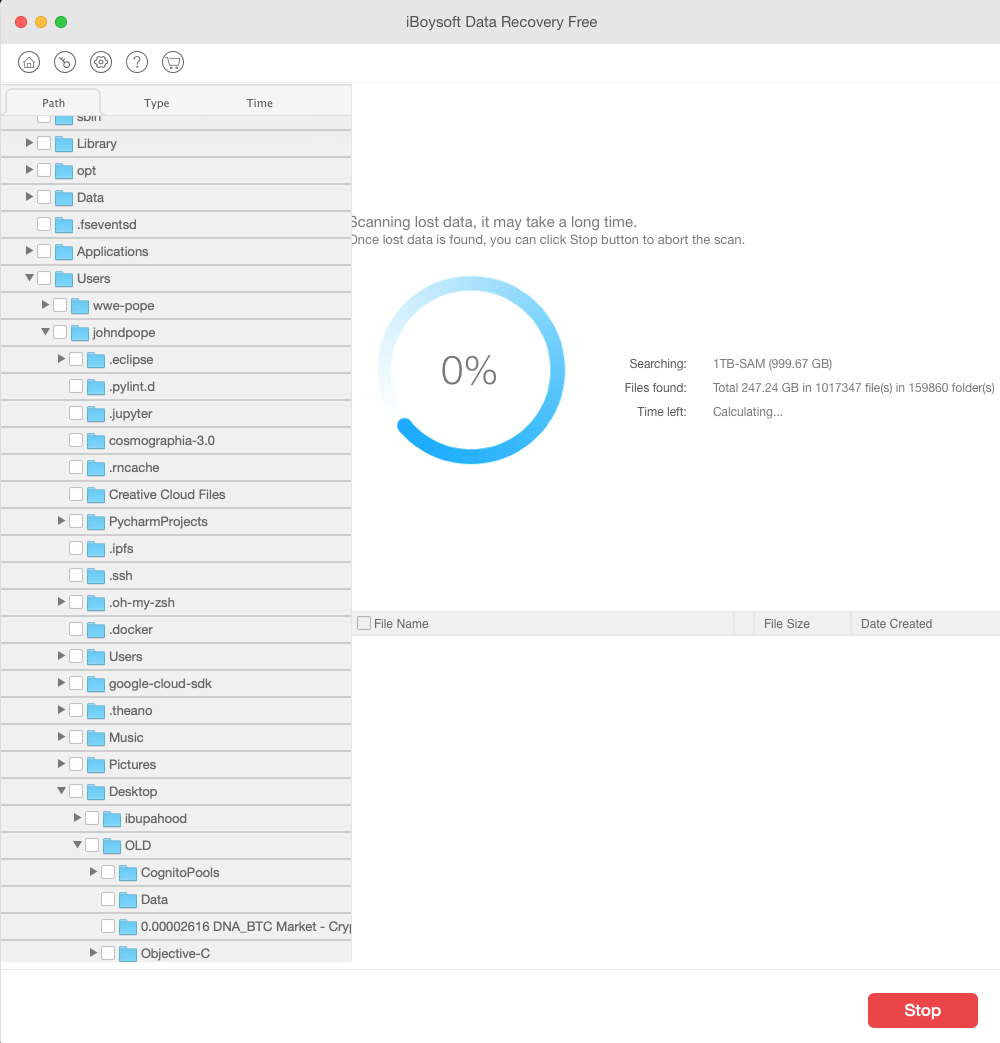The height and width of the screenshot is (1043, 1000).
Task: Collapse the johndpope folder tree
Action: coord(44,332)
